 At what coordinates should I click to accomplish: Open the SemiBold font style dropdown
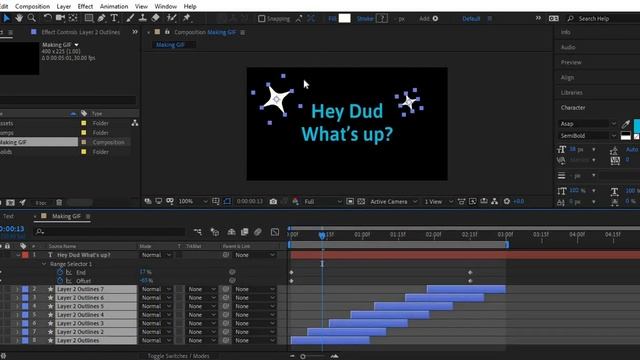(x=587, y=136)
